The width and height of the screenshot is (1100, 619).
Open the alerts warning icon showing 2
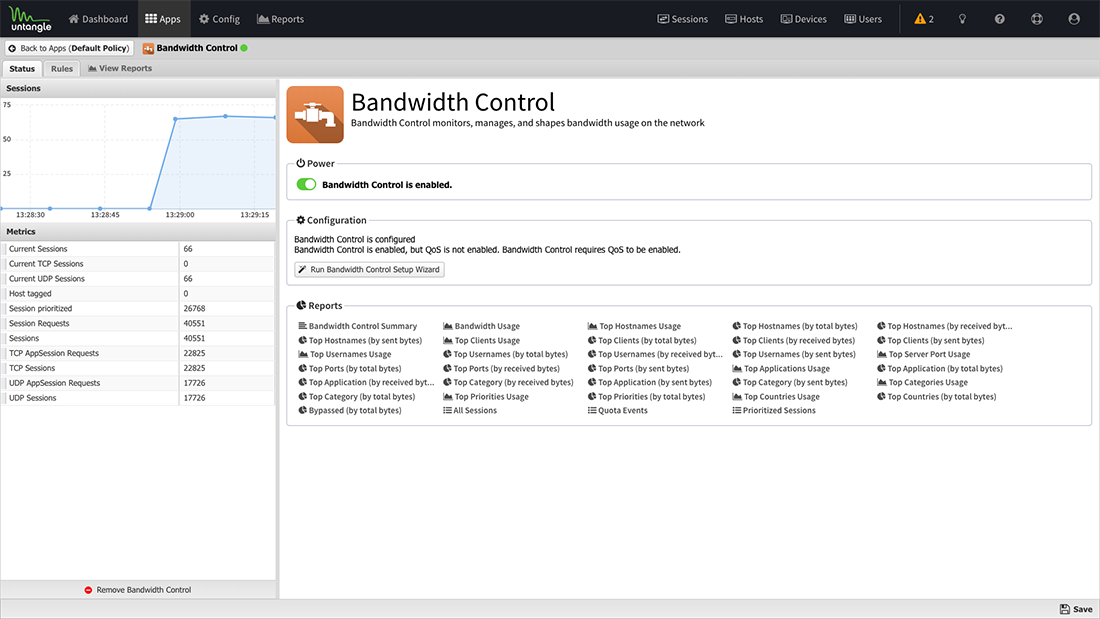pos(924,19)
